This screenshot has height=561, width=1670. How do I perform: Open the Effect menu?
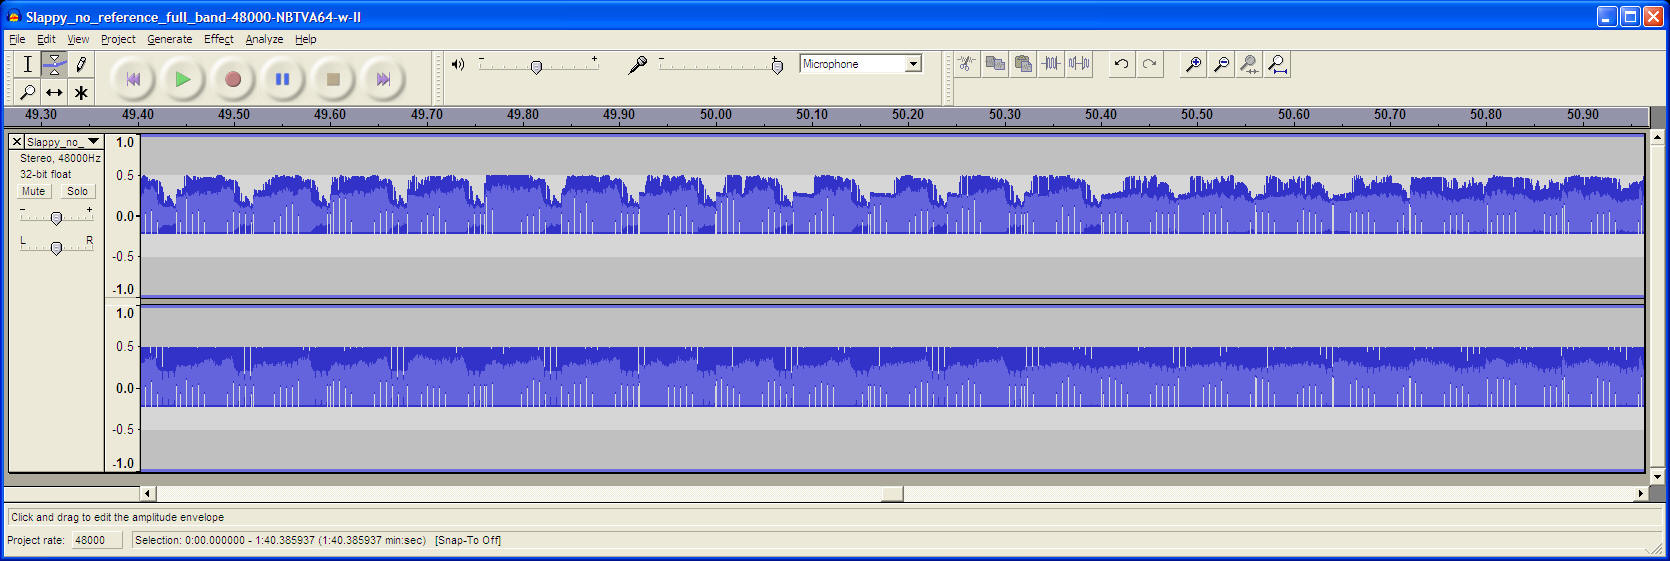click(x=218, y=39)
